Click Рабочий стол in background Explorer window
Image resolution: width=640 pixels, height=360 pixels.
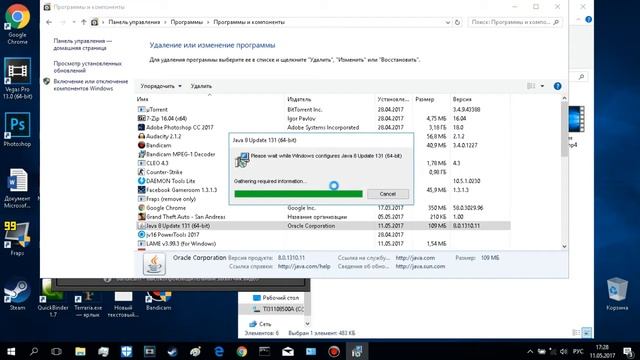tap(276, 298)
